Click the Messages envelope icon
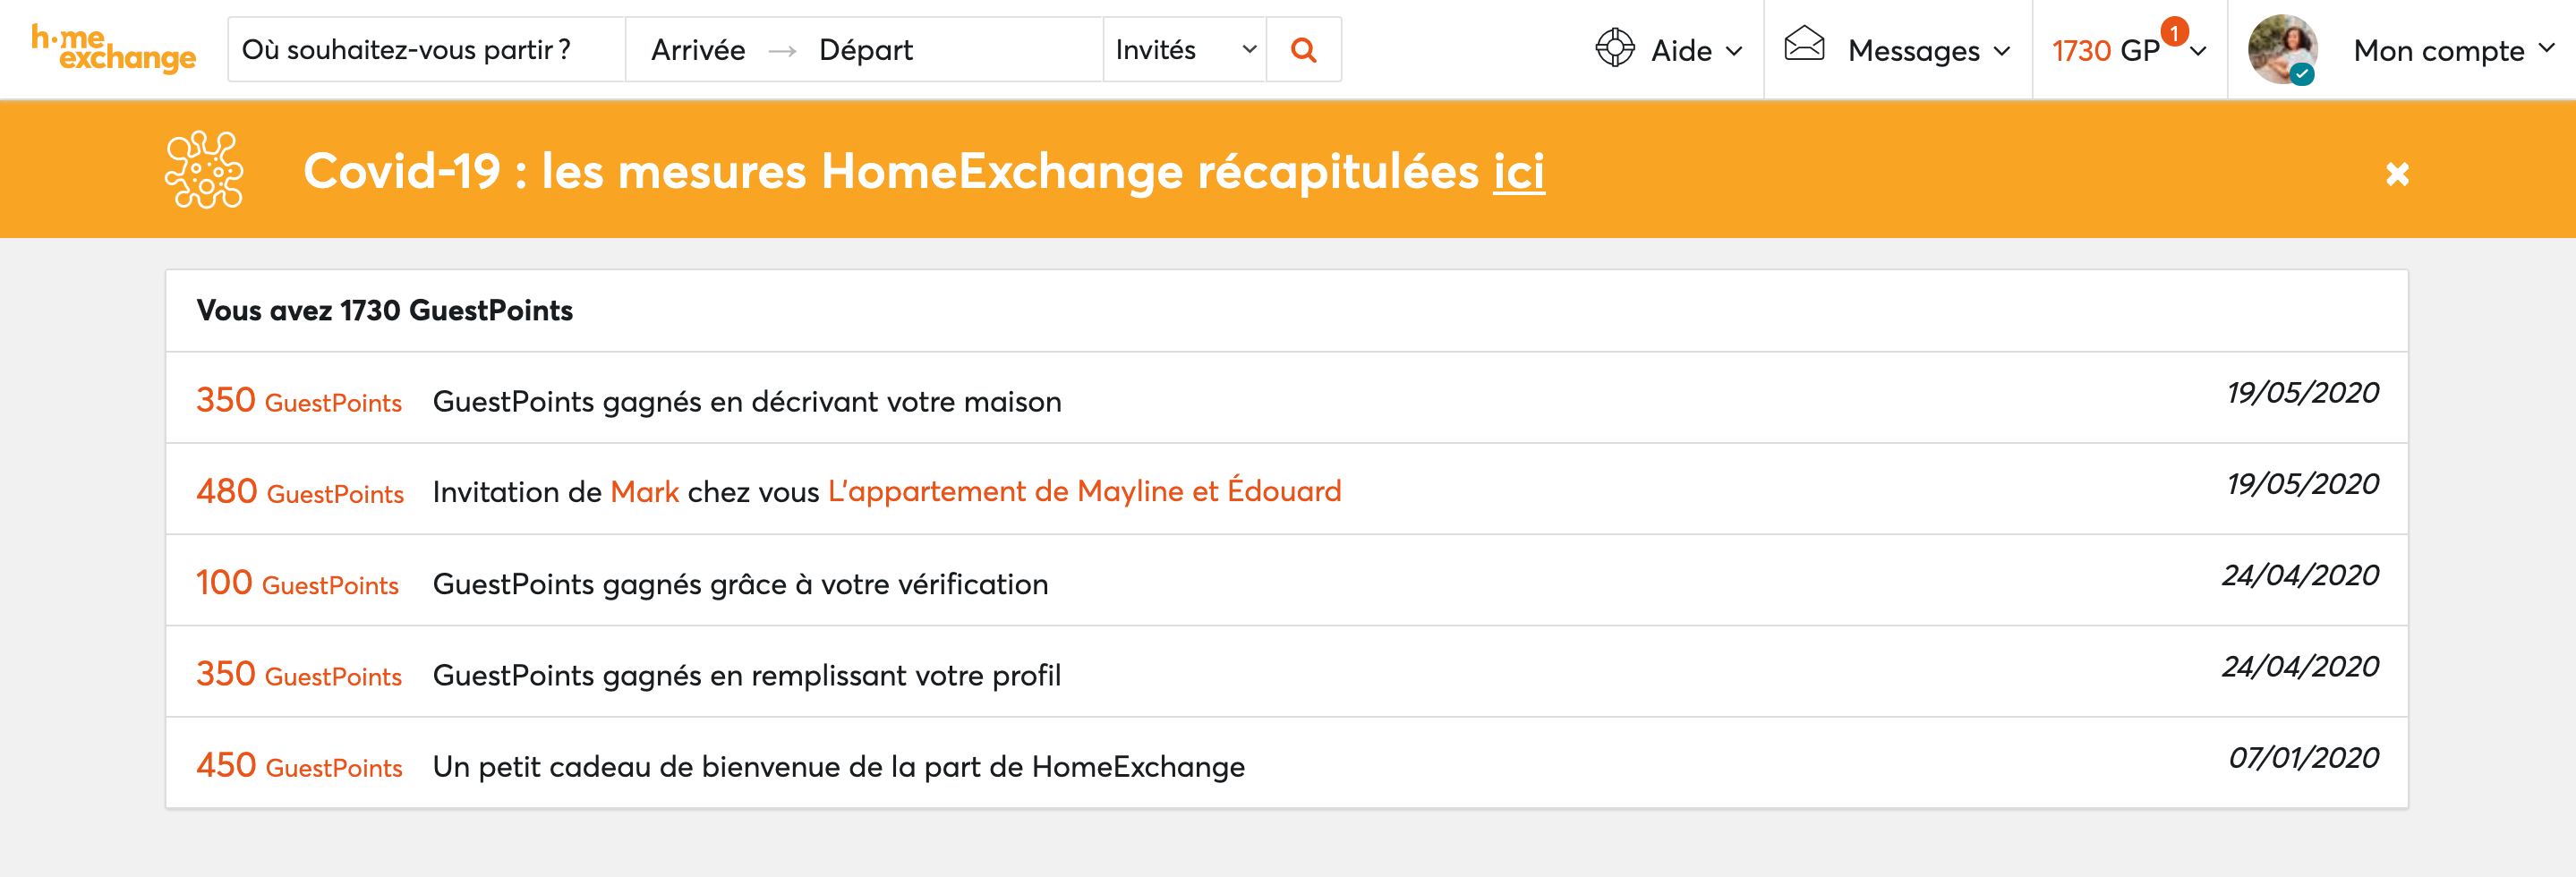 [1804, 44]
